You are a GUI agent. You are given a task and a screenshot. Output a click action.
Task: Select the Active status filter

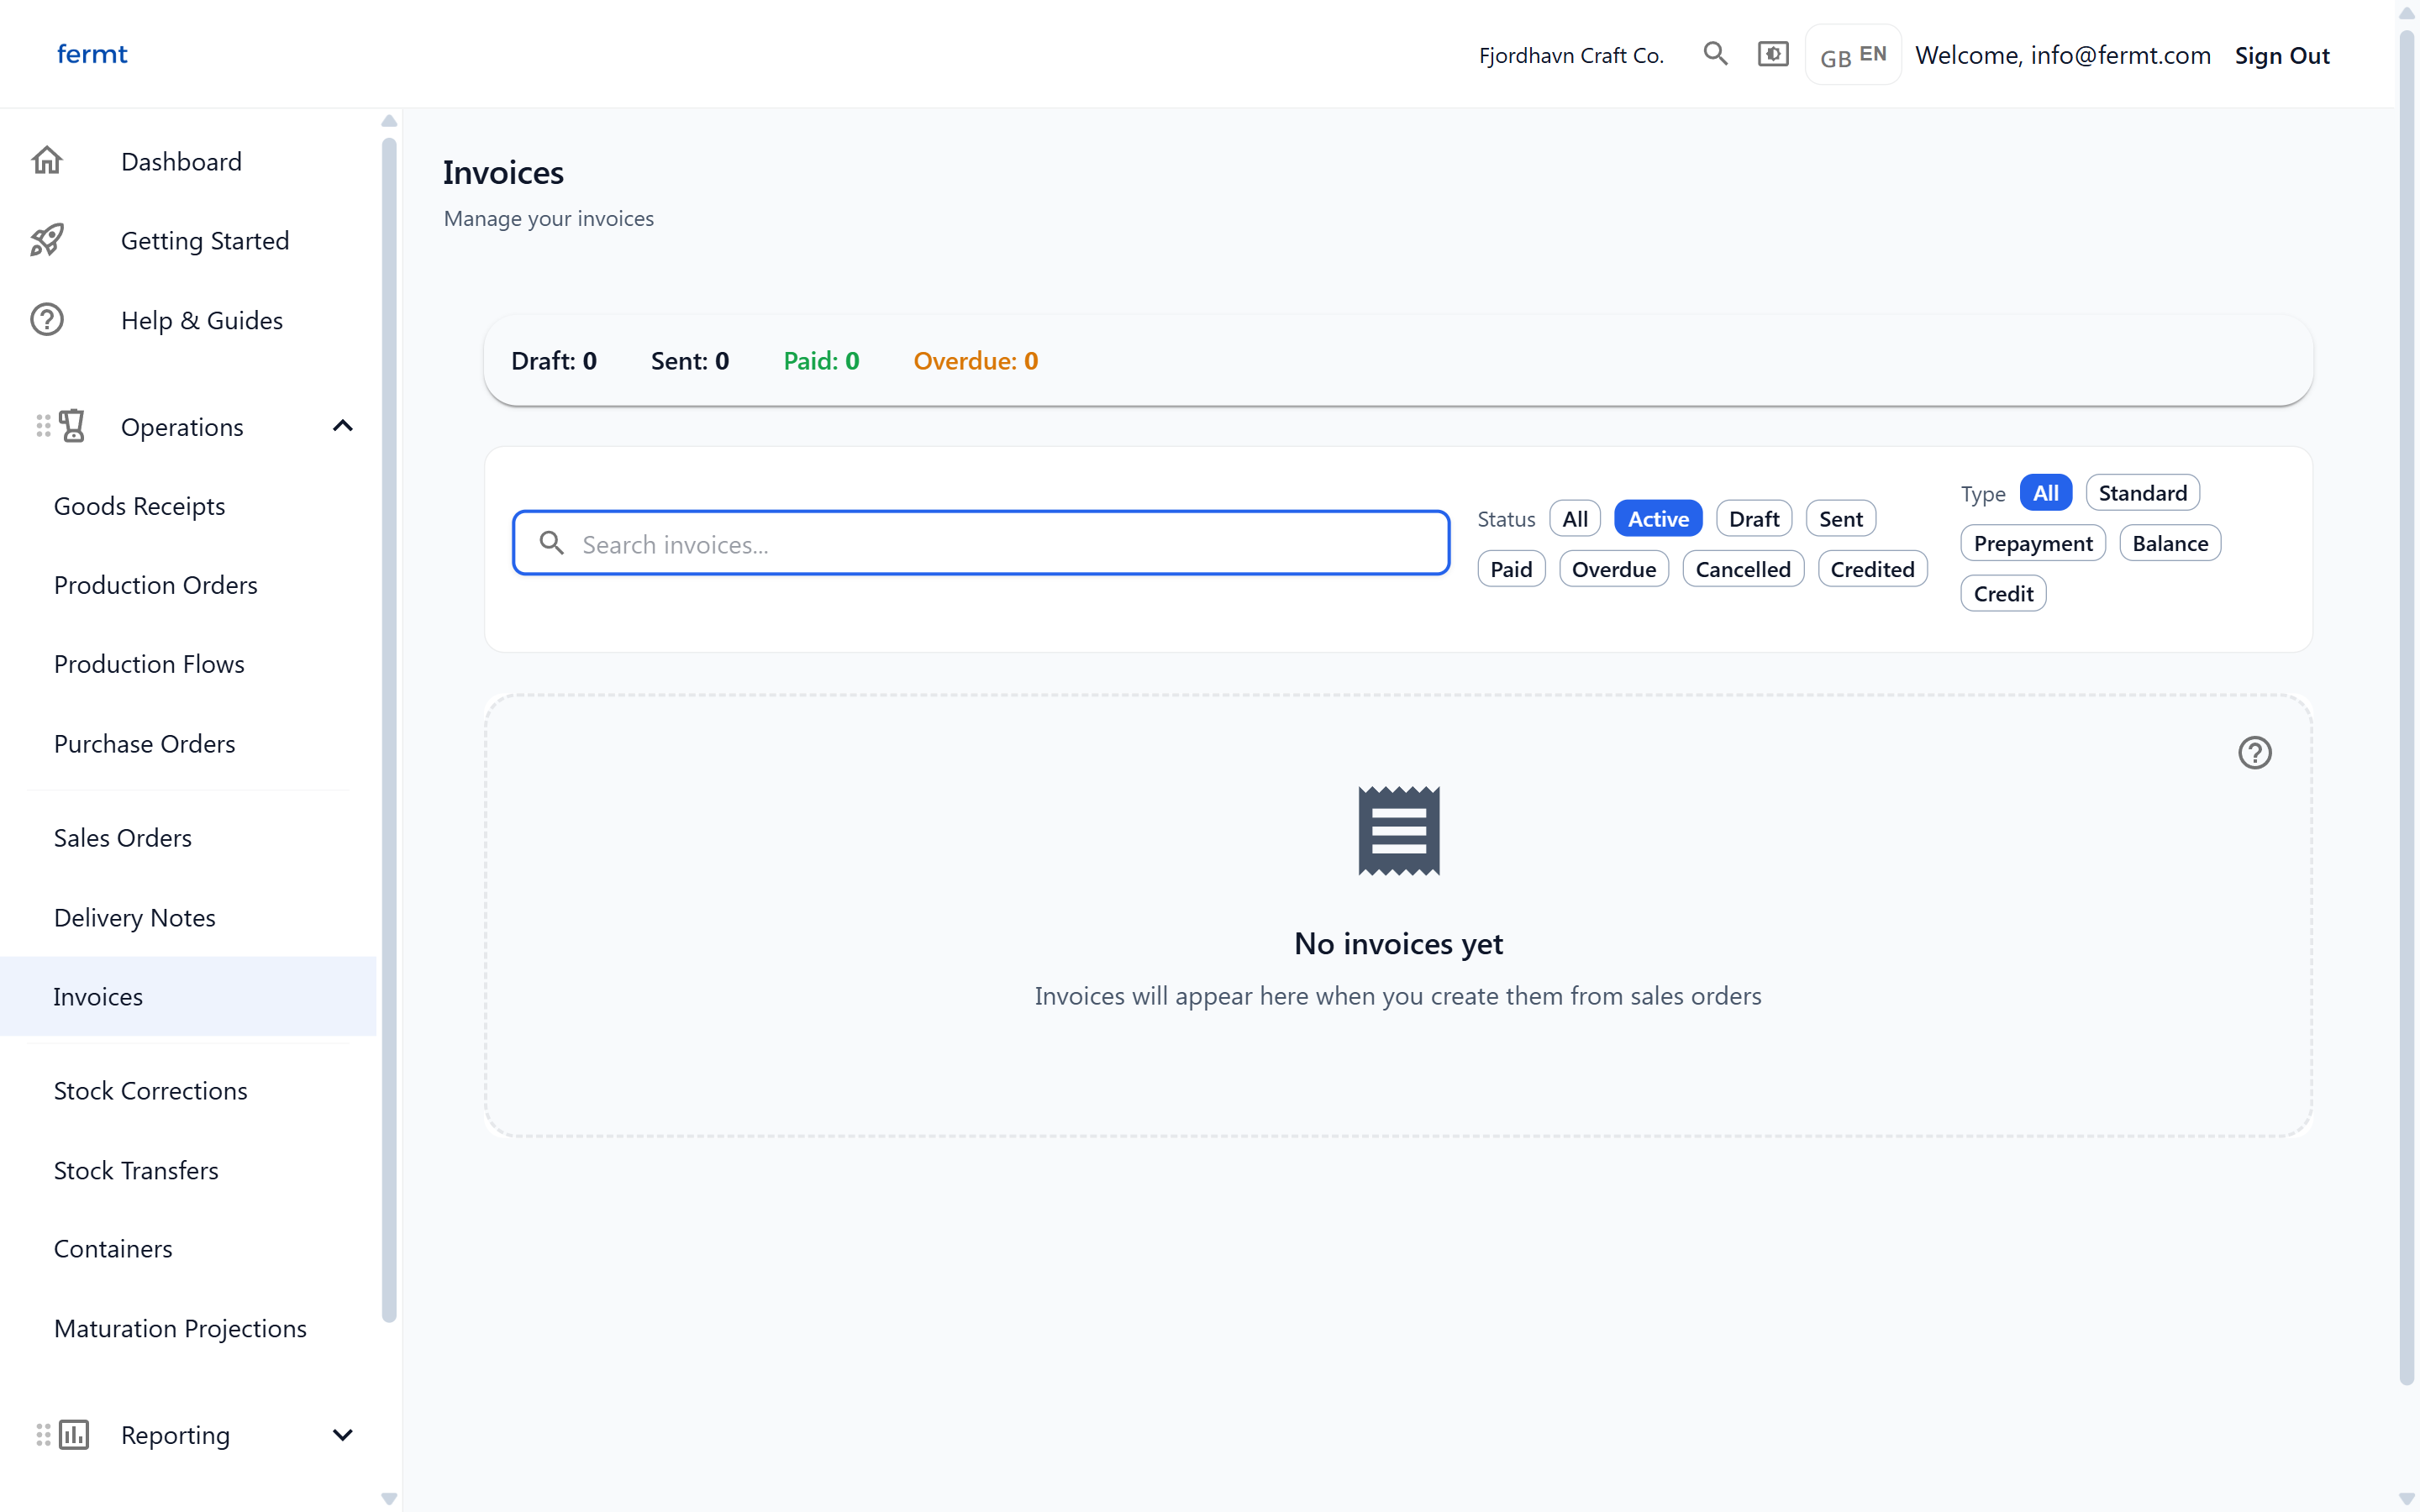pyautogui.click(x=1658, y=518)
